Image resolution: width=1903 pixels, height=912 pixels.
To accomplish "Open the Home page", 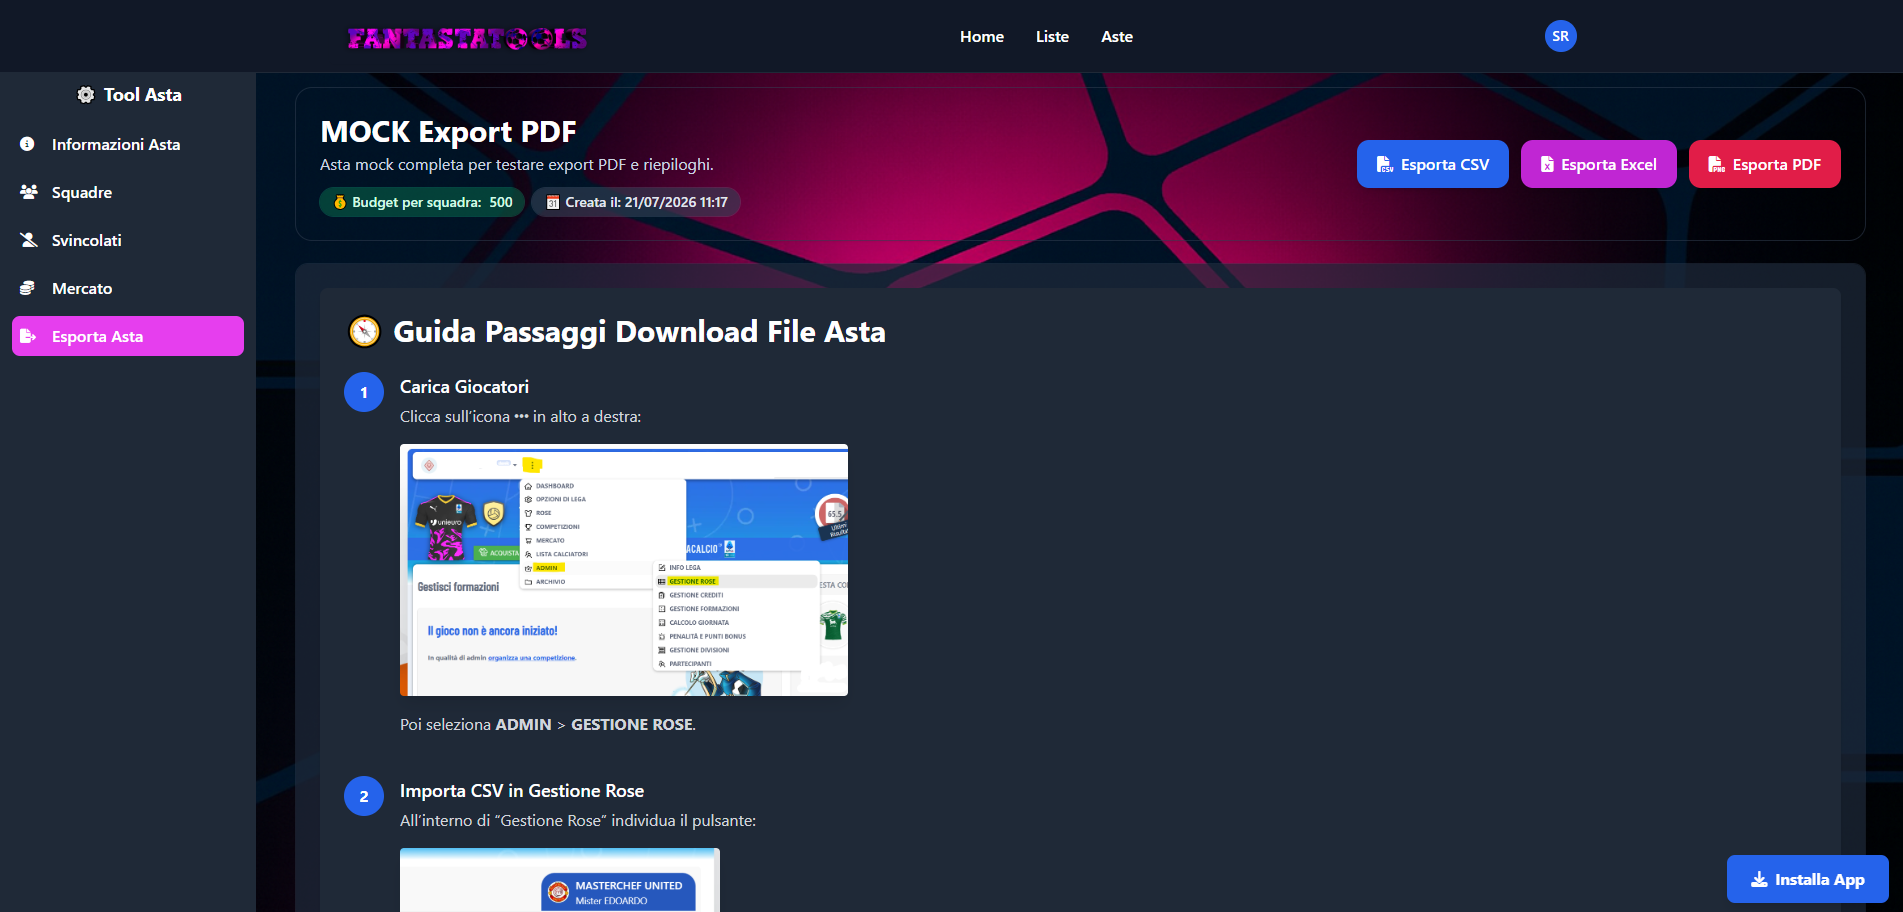I will click(x=982, y=37).
